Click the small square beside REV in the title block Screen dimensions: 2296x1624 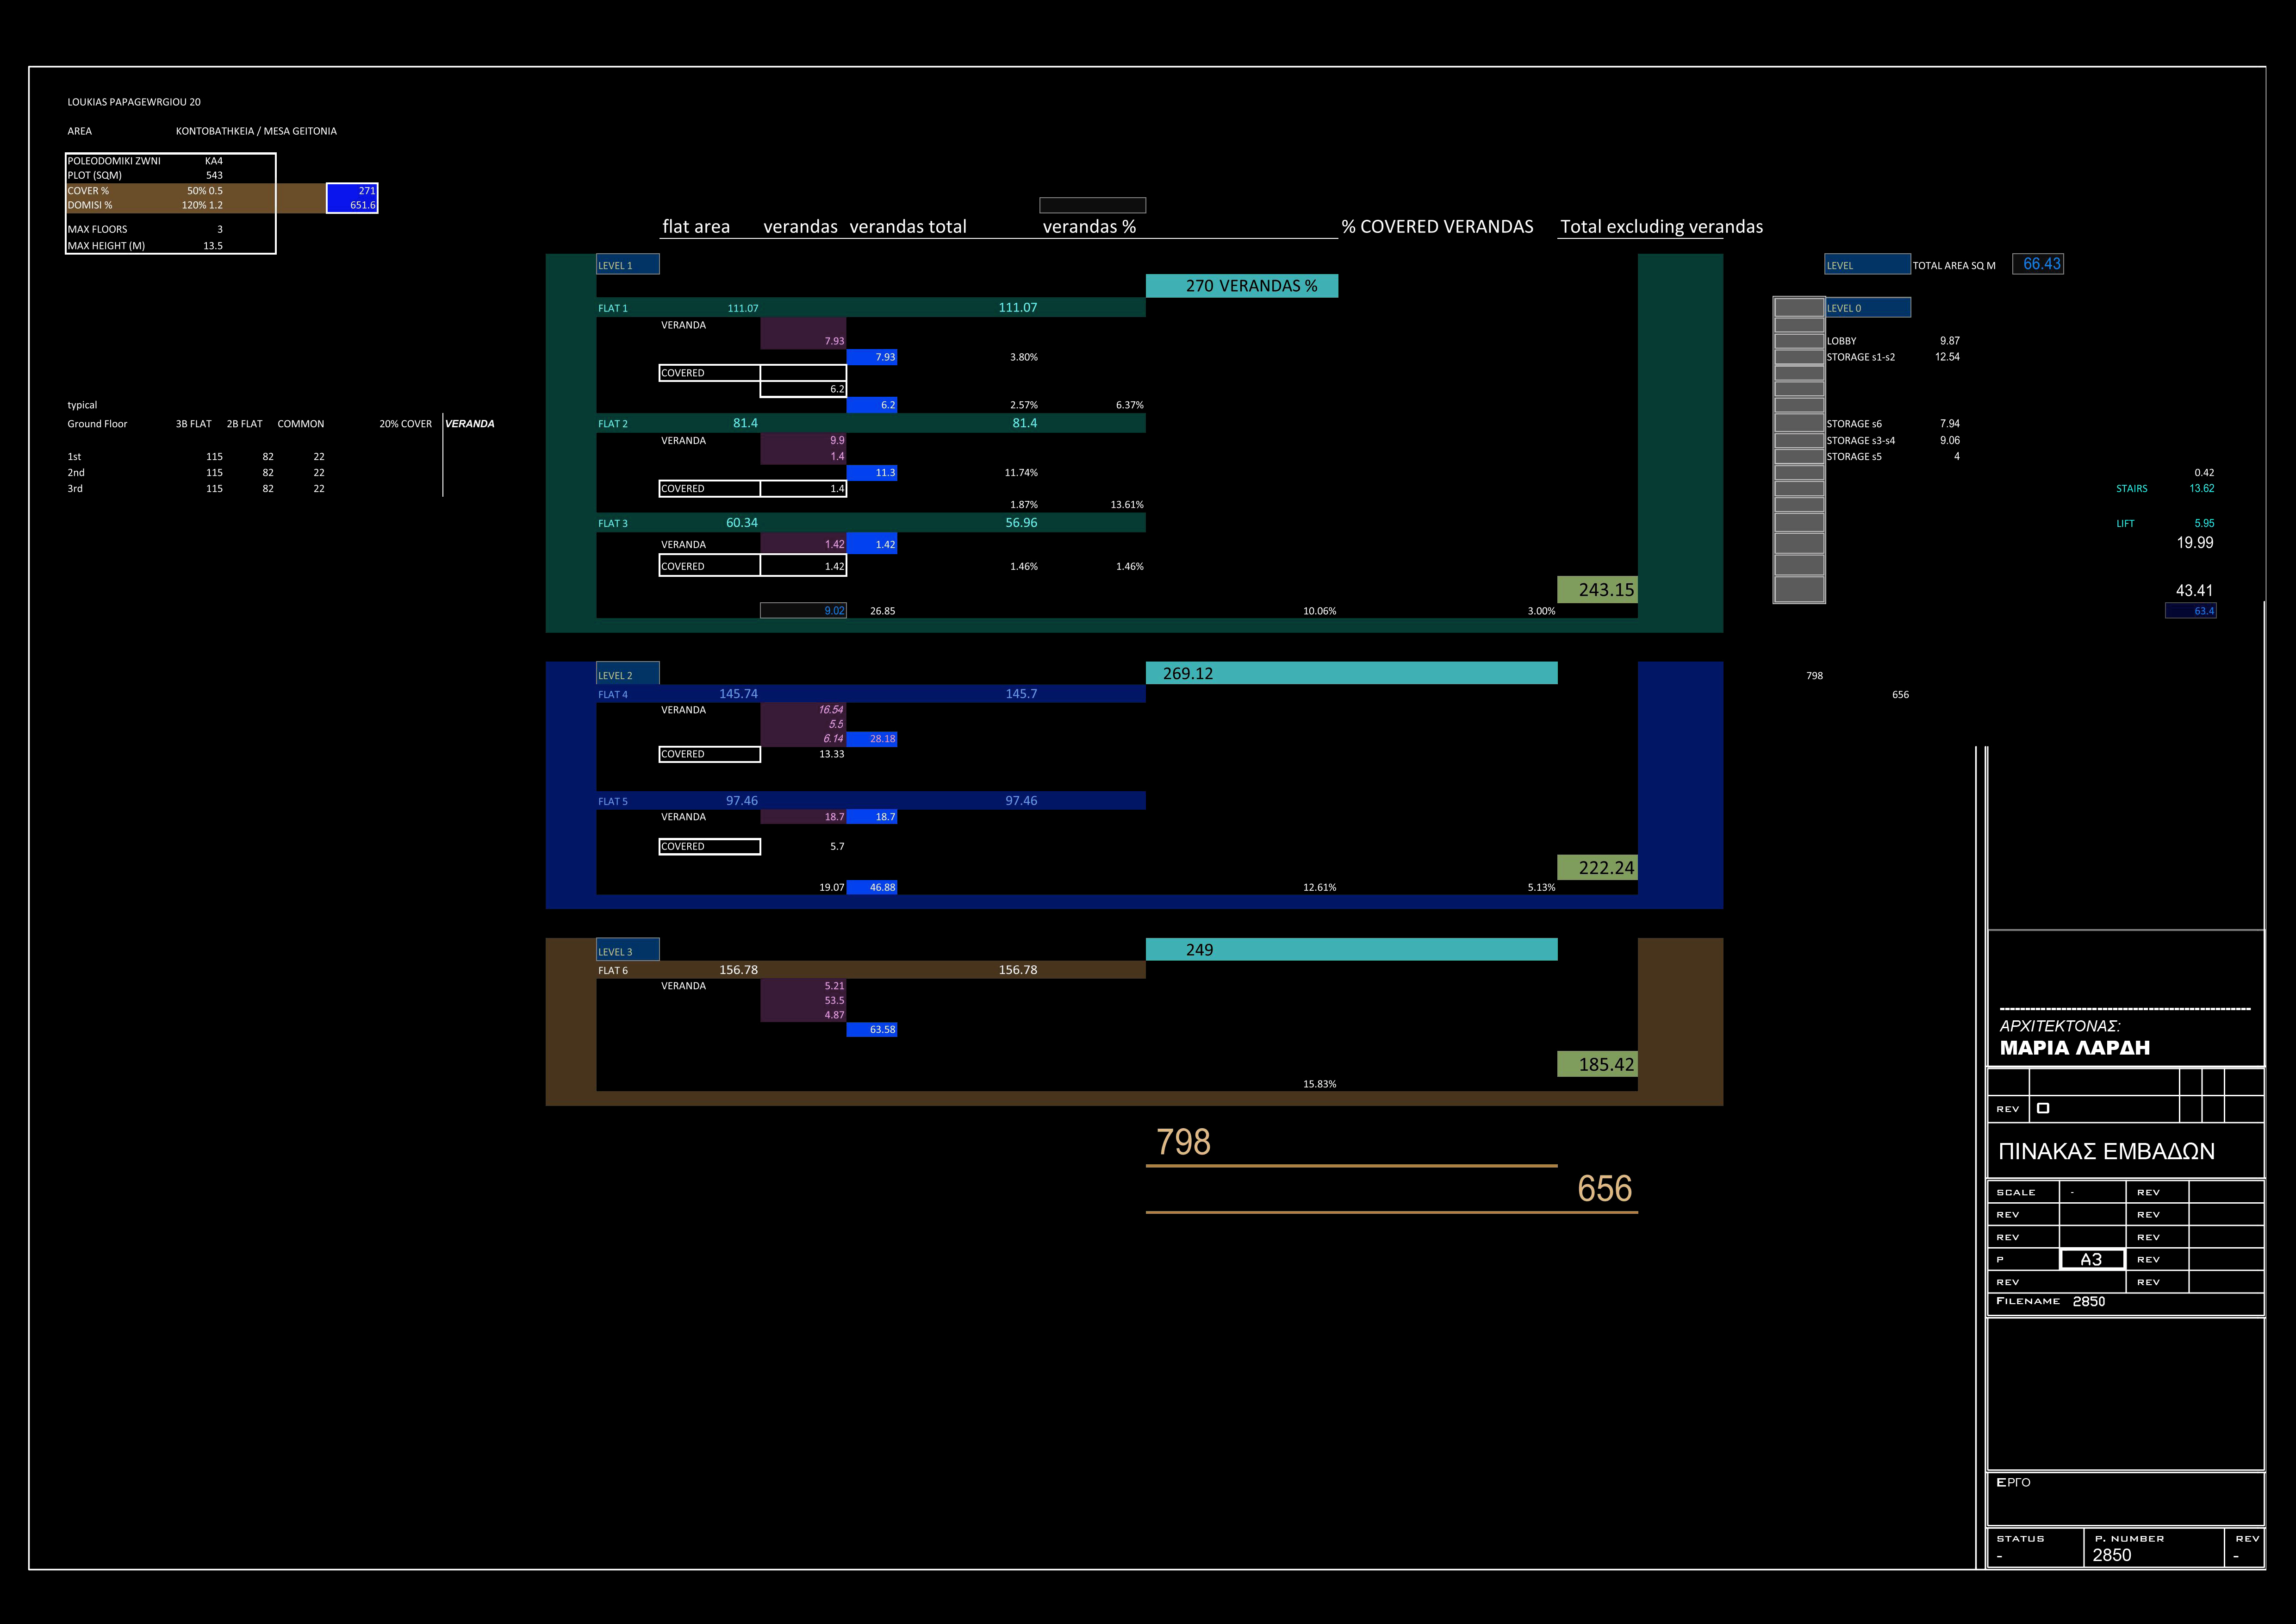coord(2043,1108)
